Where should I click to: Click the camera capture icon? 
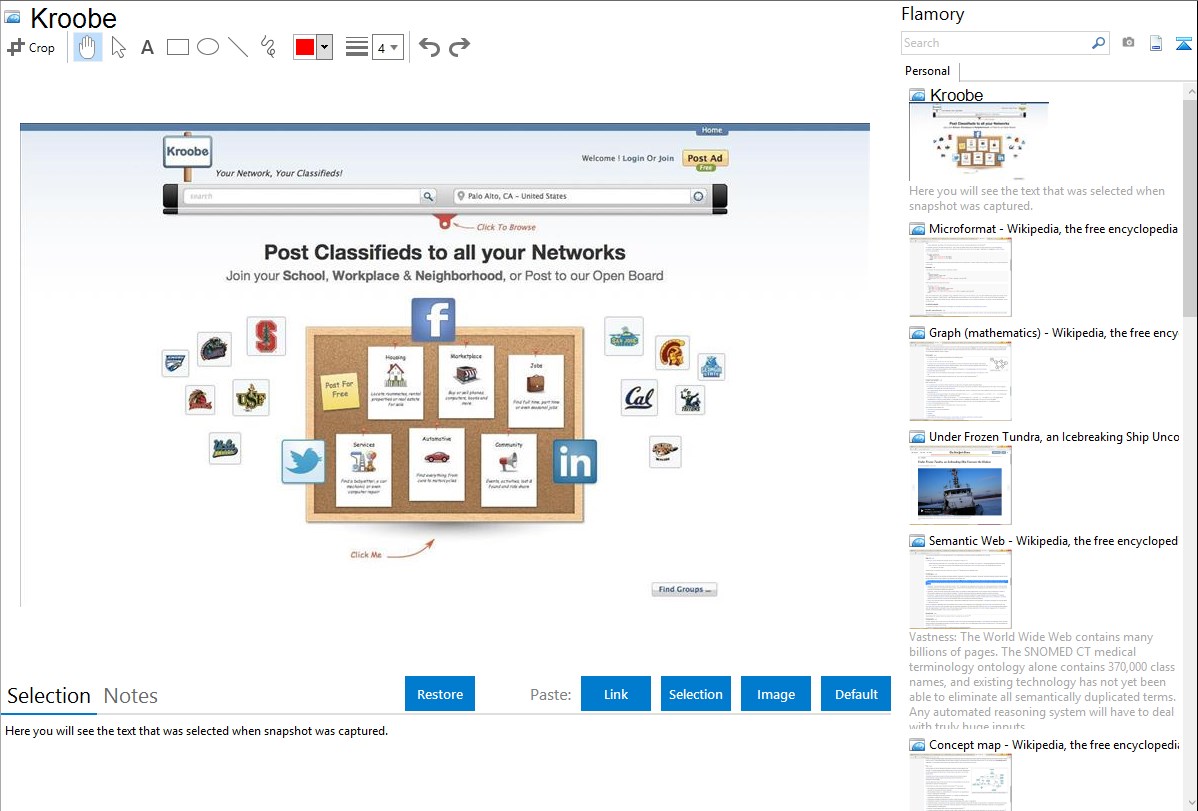coord(1128,43)
